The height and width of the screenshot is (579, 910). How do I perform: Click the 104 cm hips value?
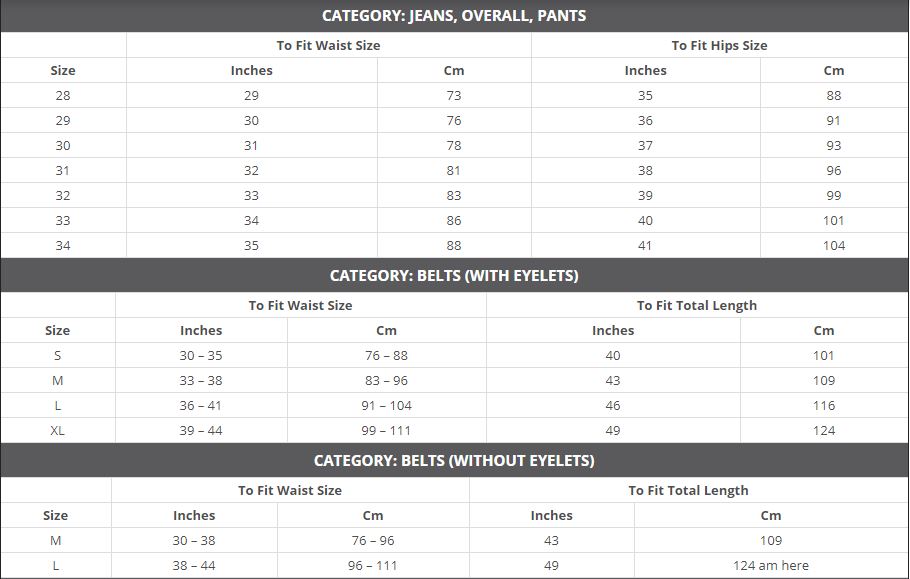[x=833, y=245]
